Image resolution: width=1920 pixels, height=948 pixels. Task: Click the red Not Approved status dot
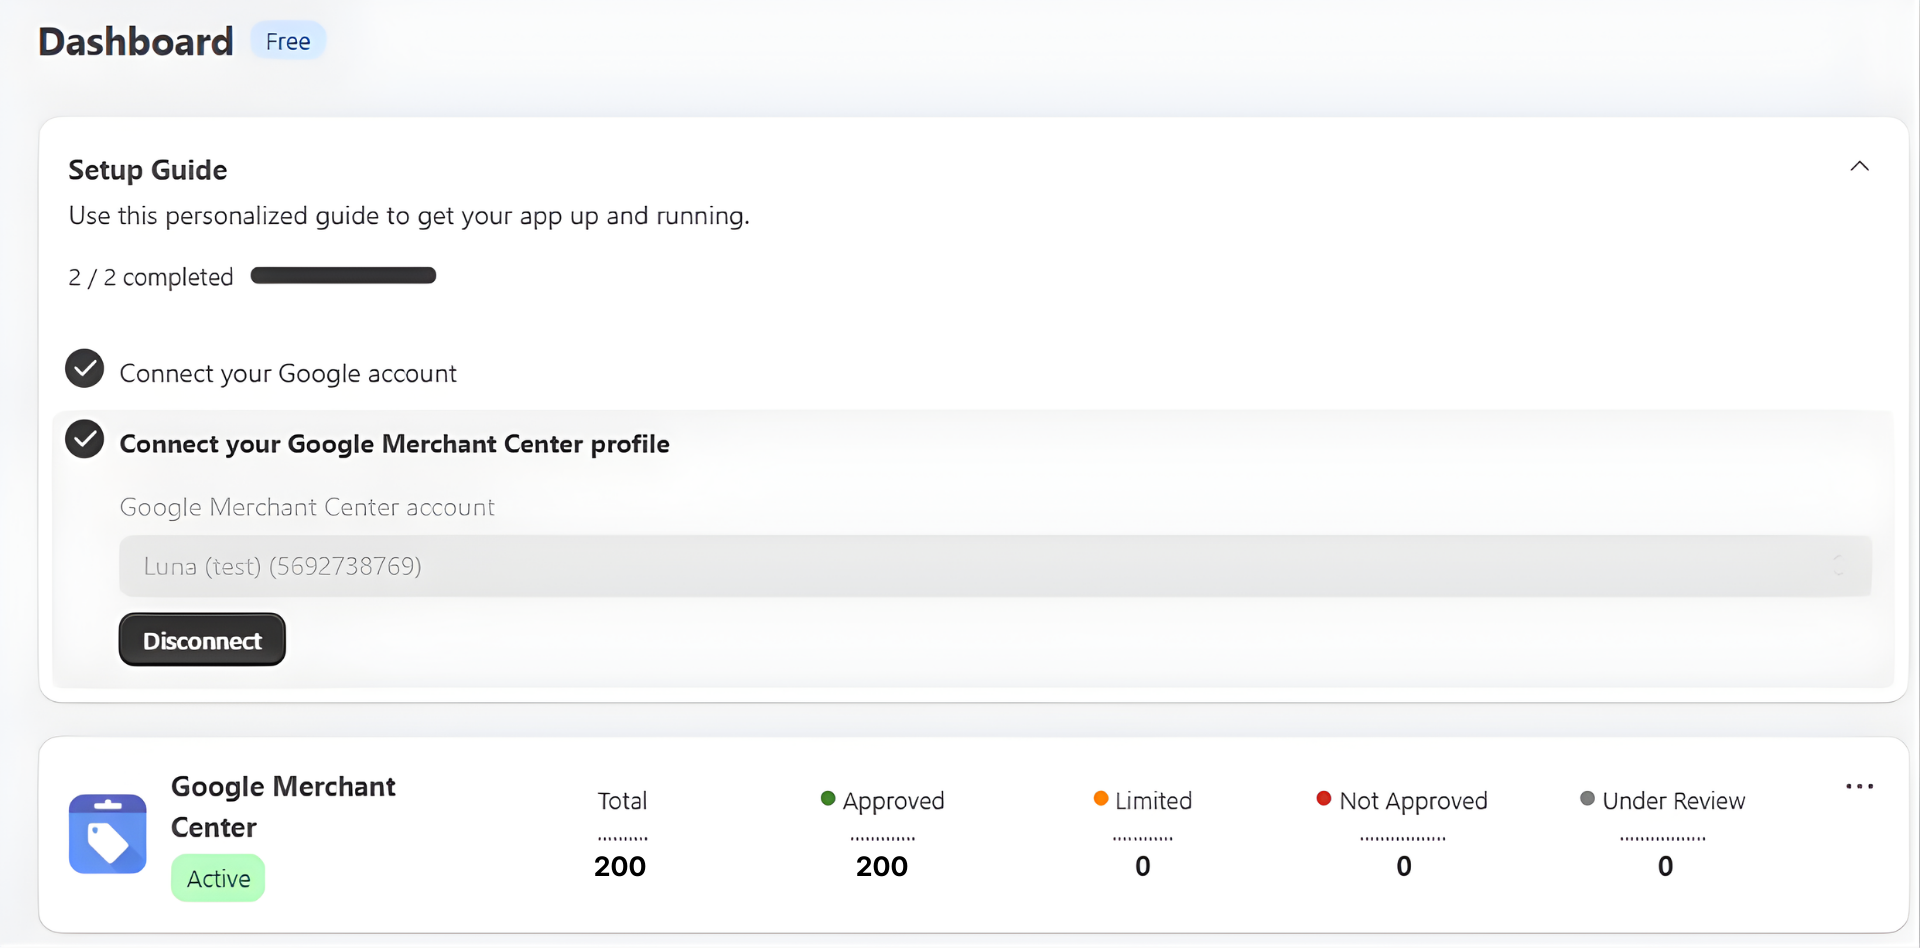coord(1324,798)
